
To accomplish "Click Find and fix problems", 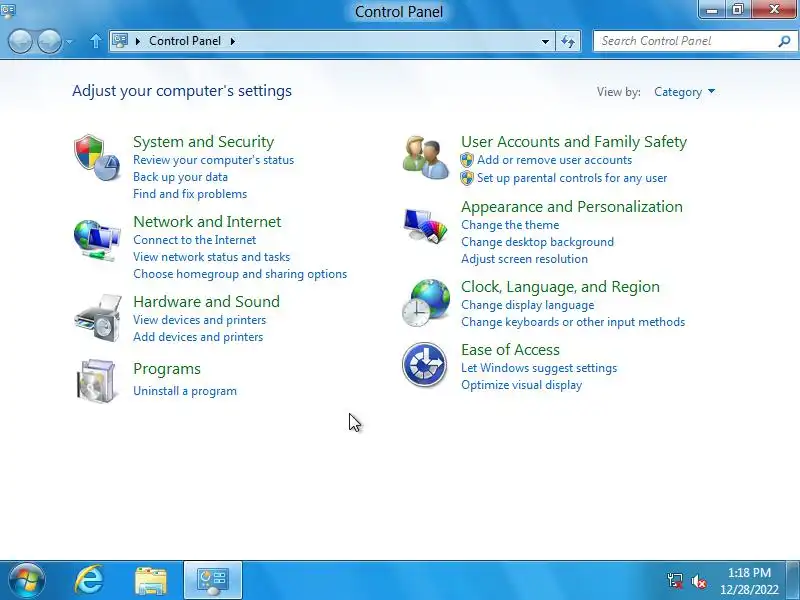I will 190,194.
